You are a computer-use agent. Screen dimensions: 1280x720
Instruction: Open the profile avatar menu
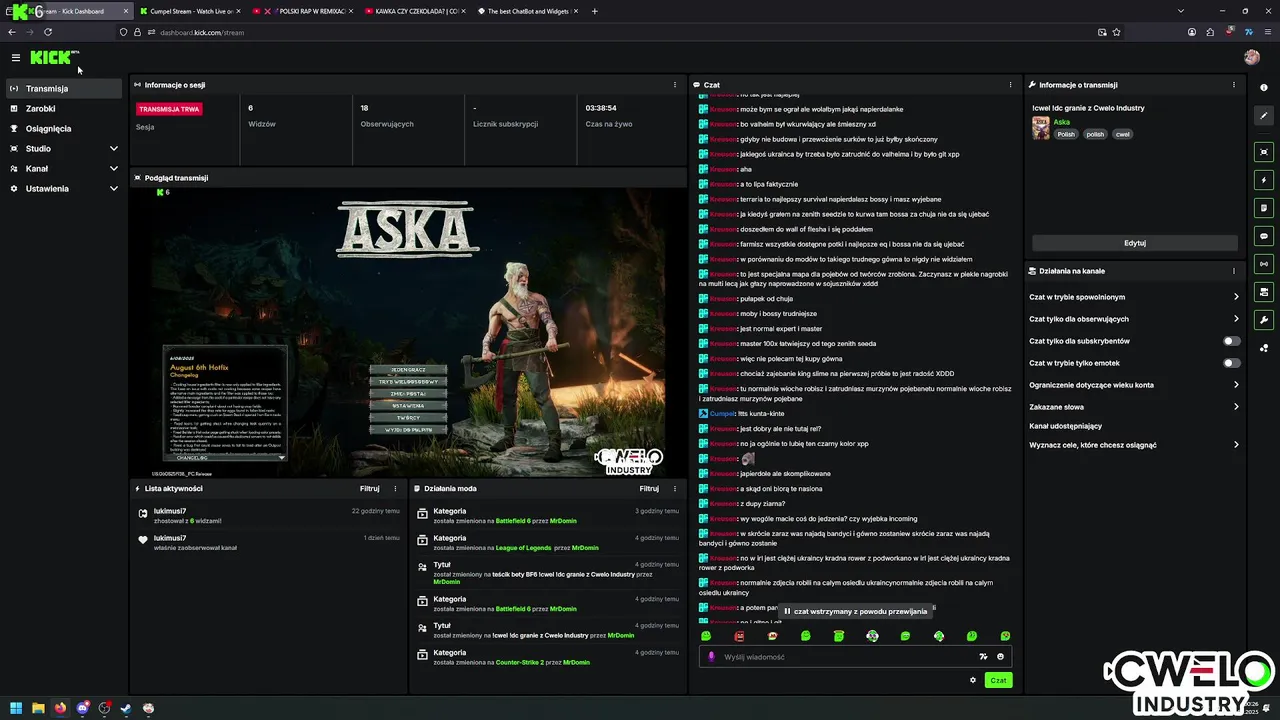[x=1252, y=58]
